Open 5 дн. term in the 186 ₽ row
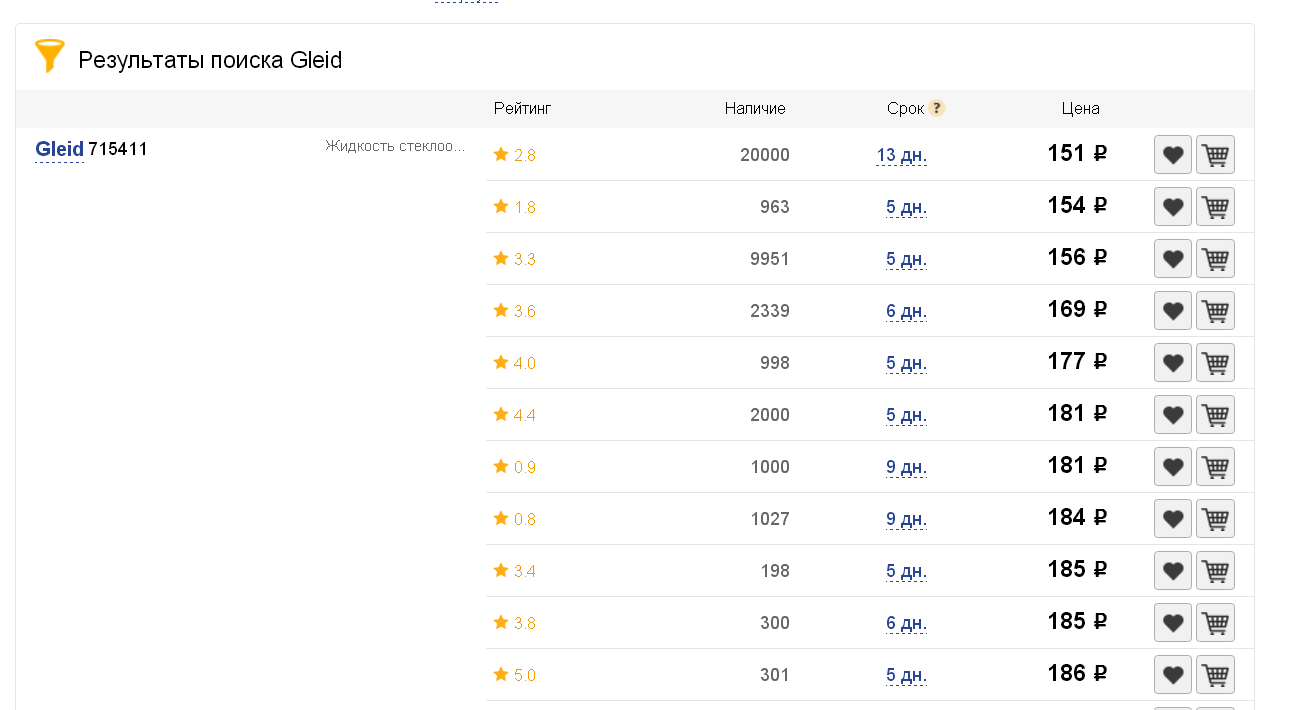Viewport: 1314px width, 710px height. (x=906, y=675)
